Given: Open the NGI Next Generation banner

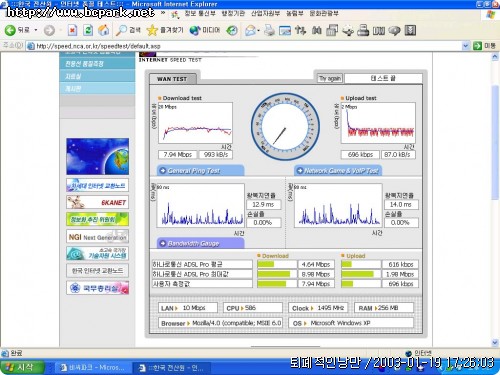Looking at the screenshot, I should coord(97,236).
